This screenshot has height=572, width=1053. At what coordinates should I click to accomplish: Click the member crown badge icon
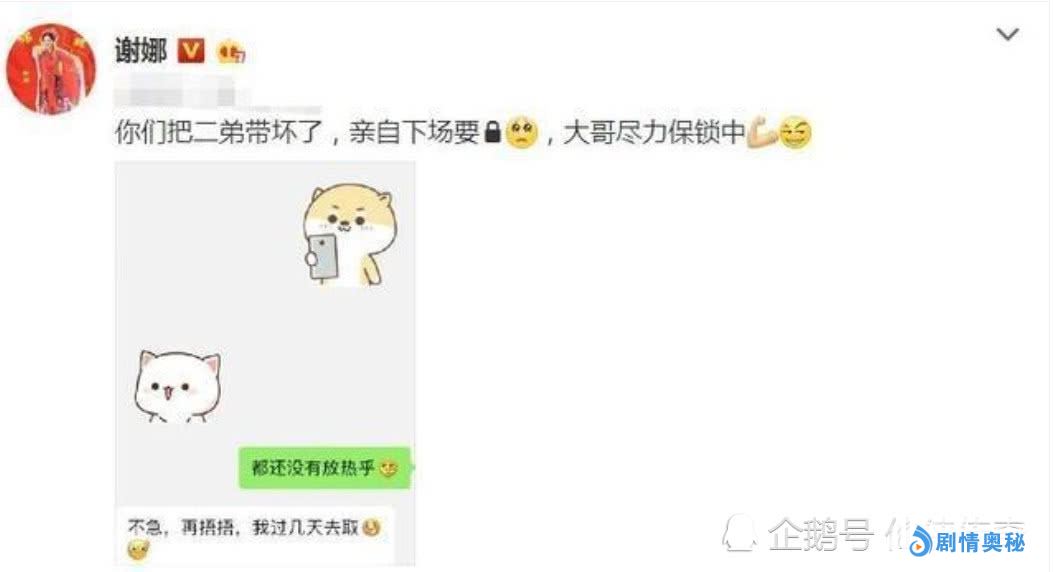231,52
